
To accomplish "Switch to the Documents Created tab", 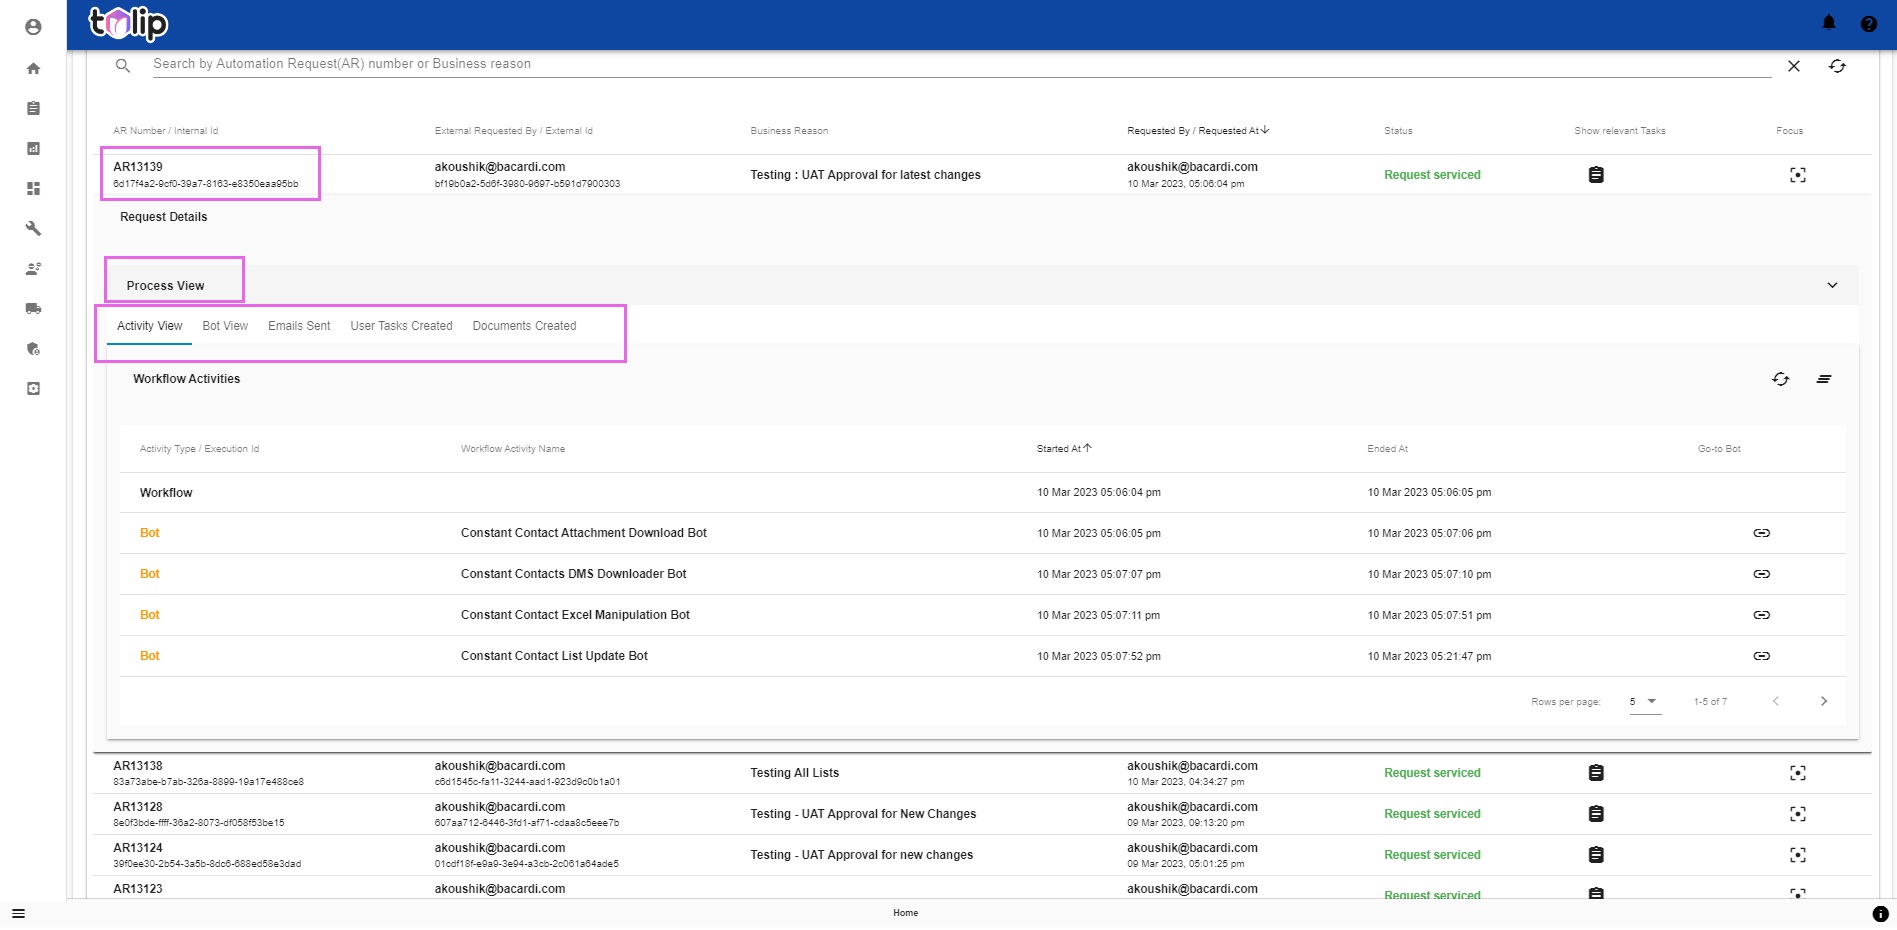I will pos(524,326).
